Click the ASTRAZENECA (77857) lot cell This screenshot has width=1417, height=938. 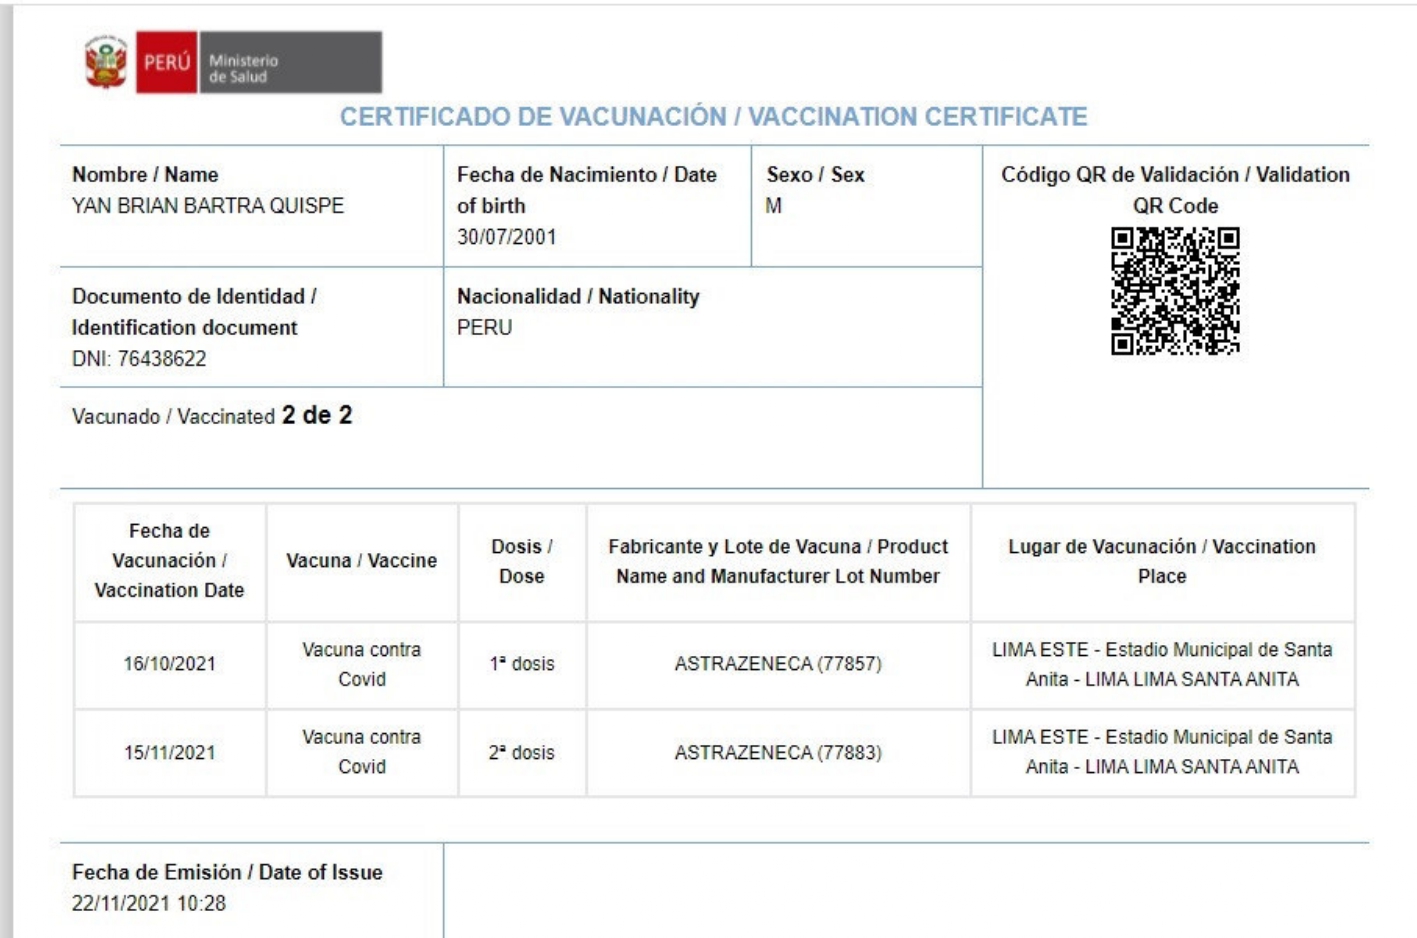pyautogui.click(x=778, y=664)
